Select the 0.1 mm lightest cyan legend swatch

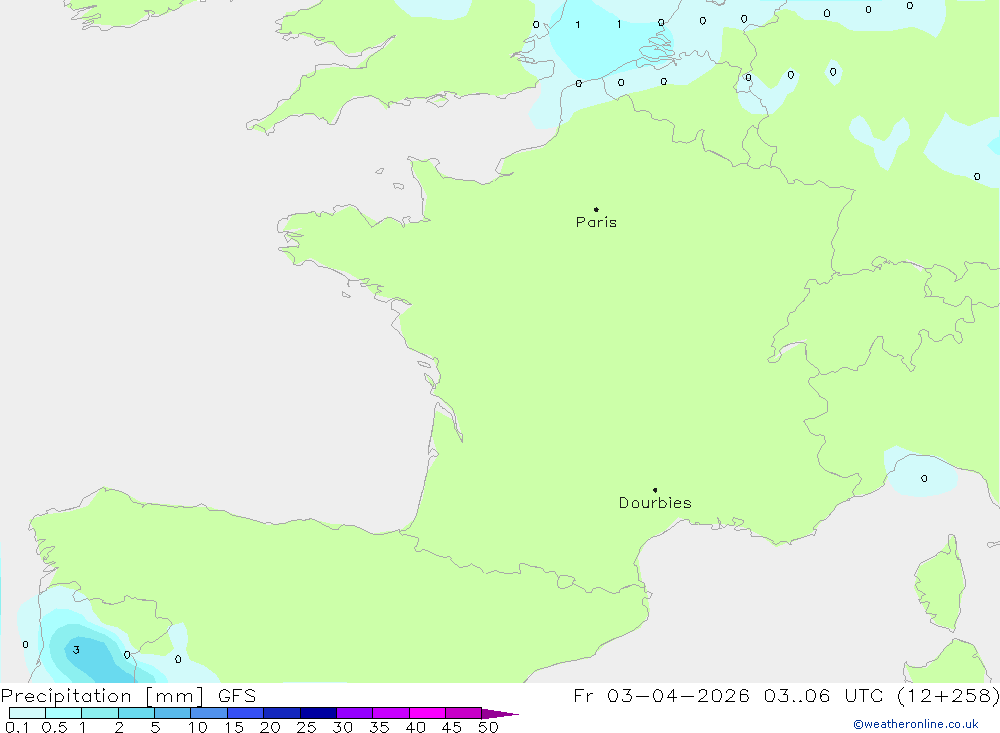tap(27, 713)
